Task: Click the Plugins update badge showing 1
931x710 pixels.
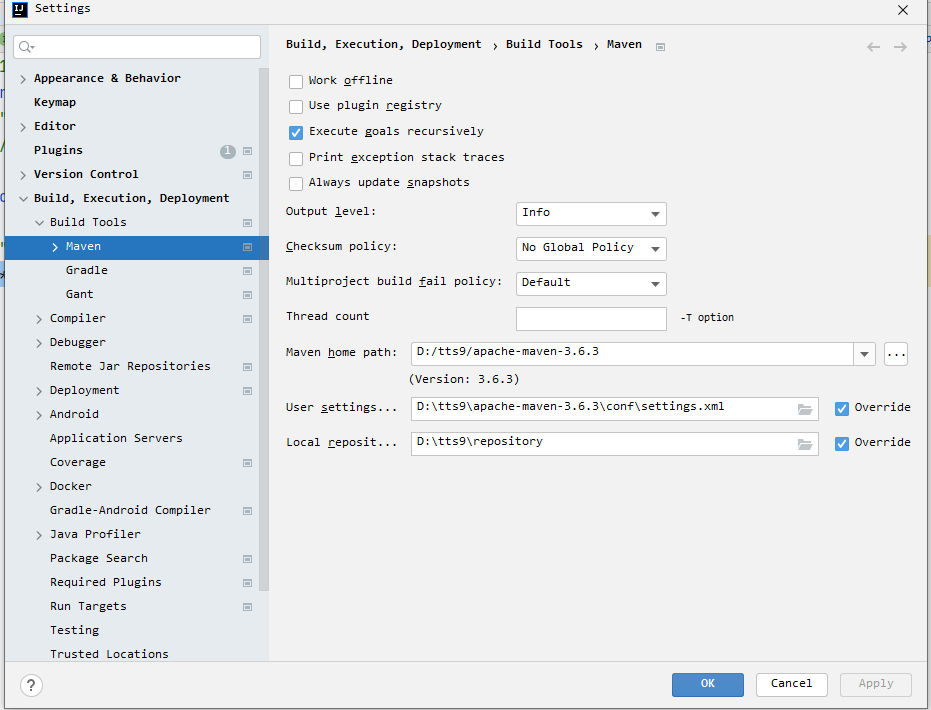Action: click(227, 151)
